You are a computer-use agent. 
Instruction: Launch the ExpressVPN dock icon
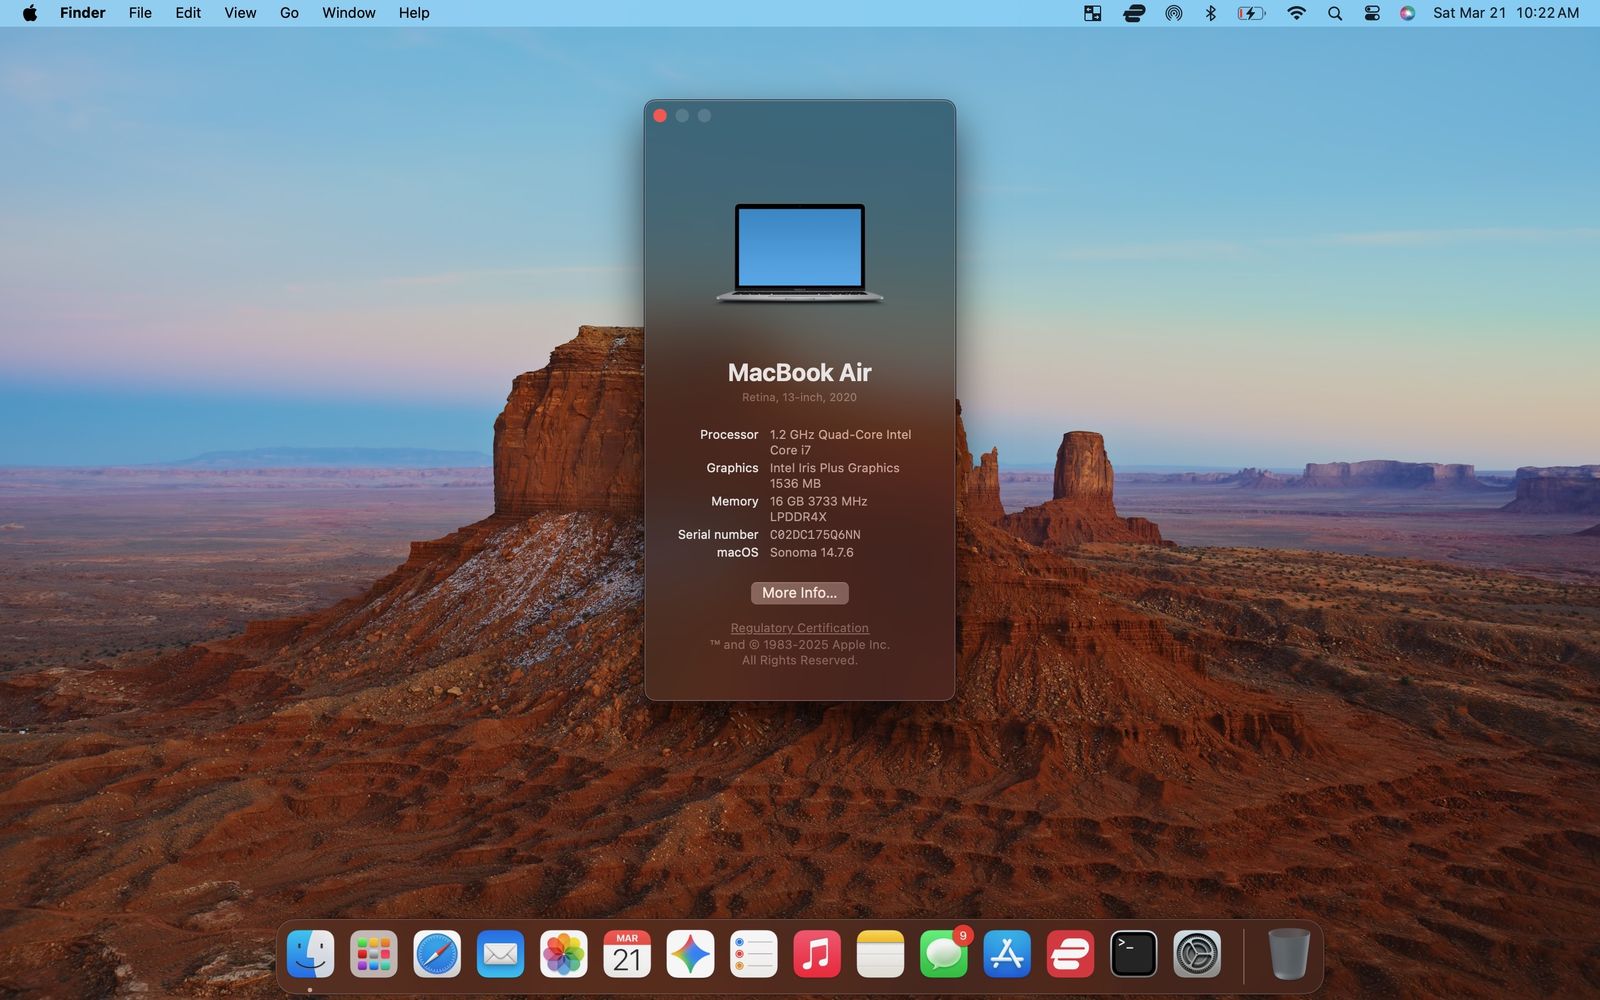1070,954
